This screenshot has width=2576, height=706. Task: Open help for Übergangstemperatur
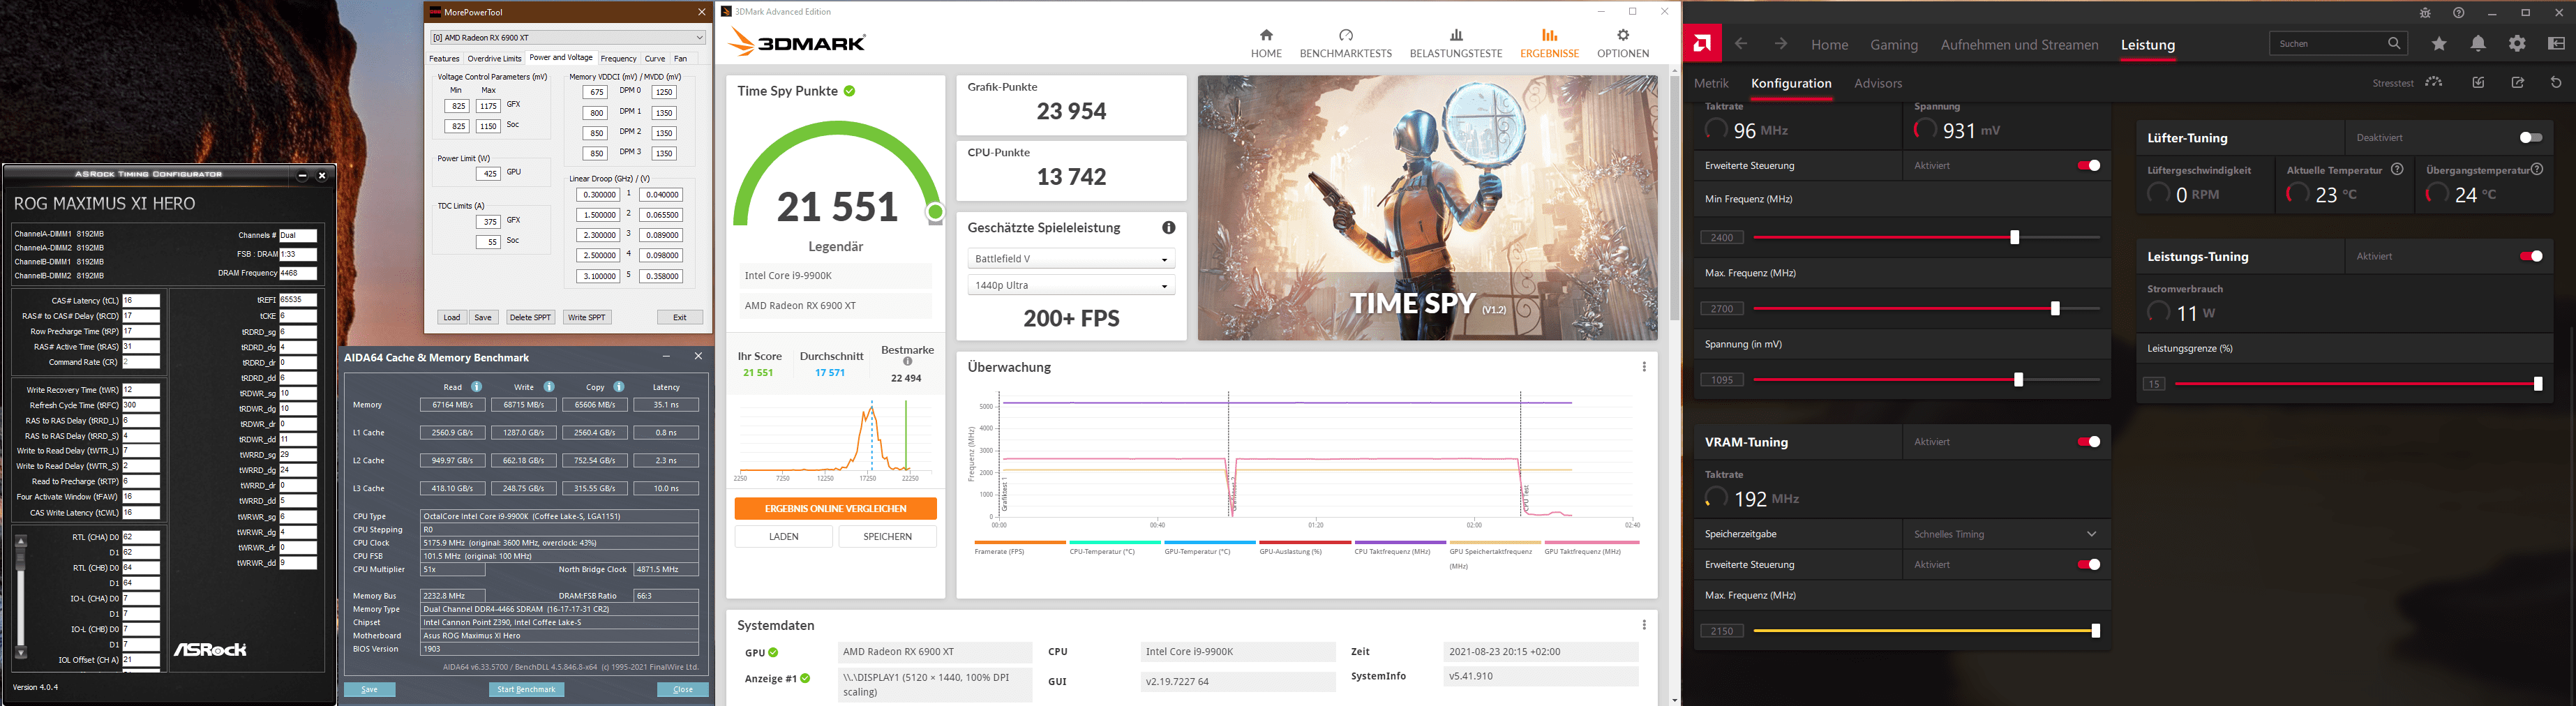(2537, 170)
